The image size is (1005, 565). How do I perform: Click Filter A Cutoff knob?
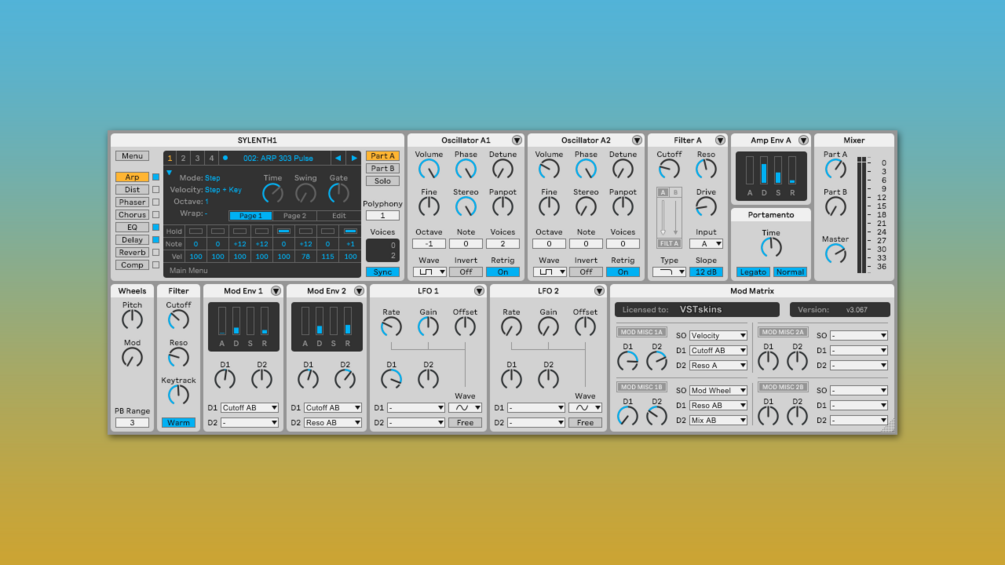tap(669, 170)
